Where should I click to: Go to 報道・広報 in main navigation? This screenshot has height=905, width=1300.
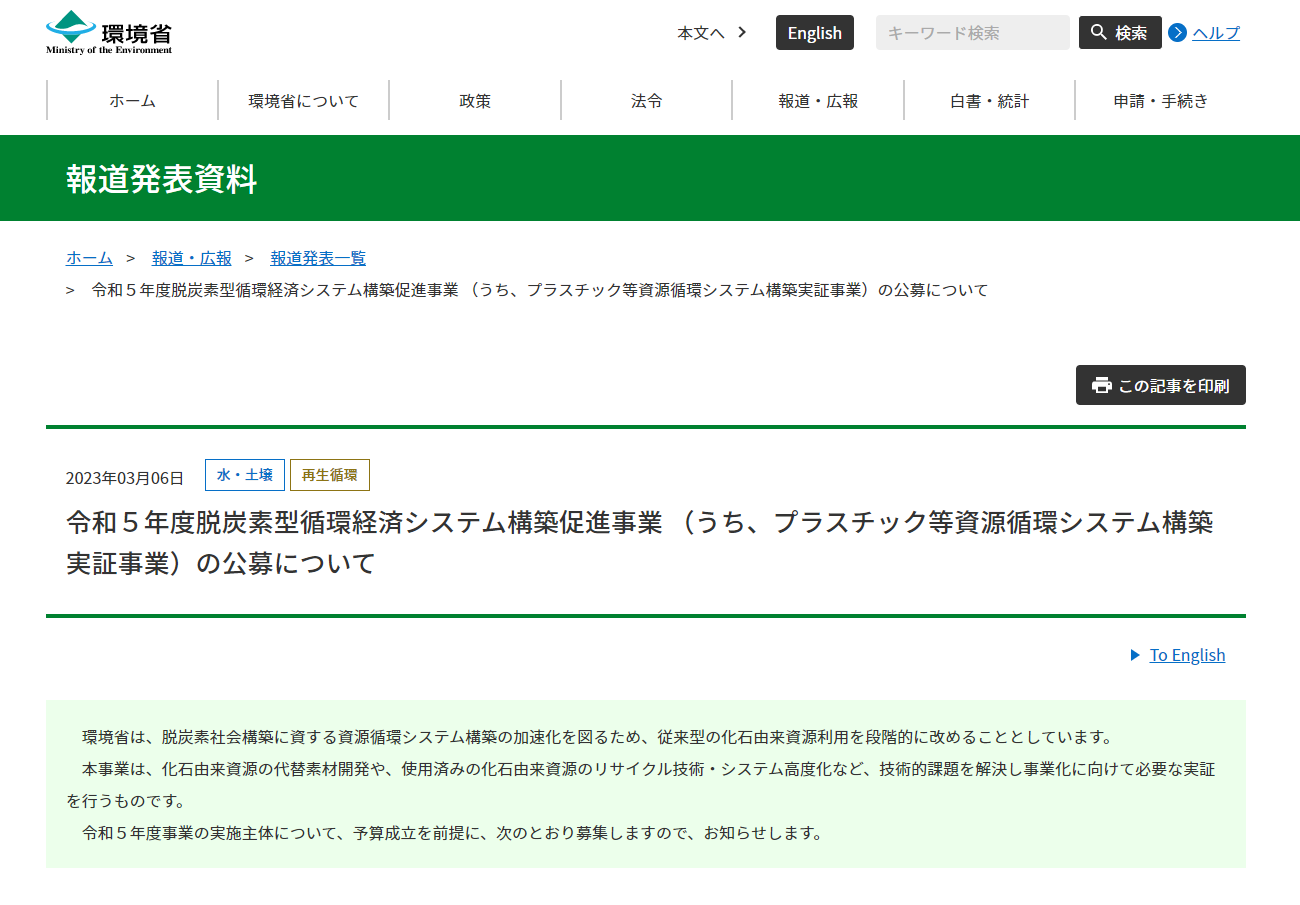[818, 100]
